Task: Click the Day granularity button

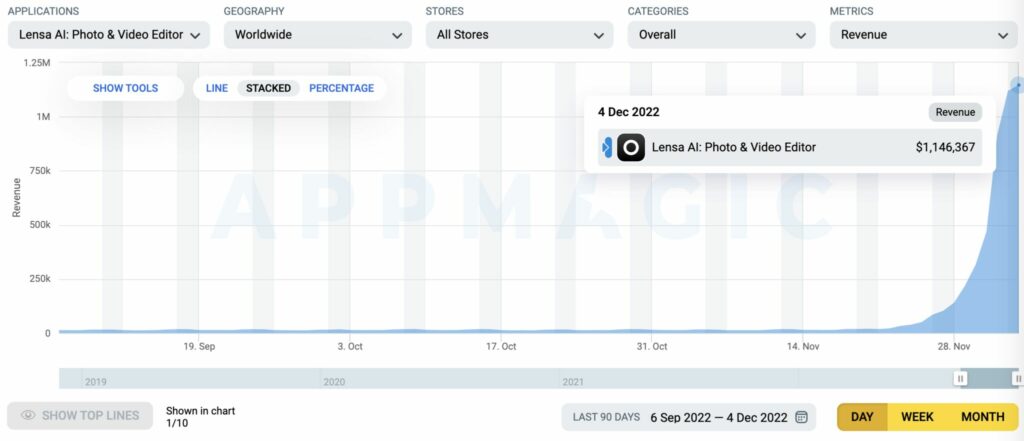Action: click(x=862, y=417)
